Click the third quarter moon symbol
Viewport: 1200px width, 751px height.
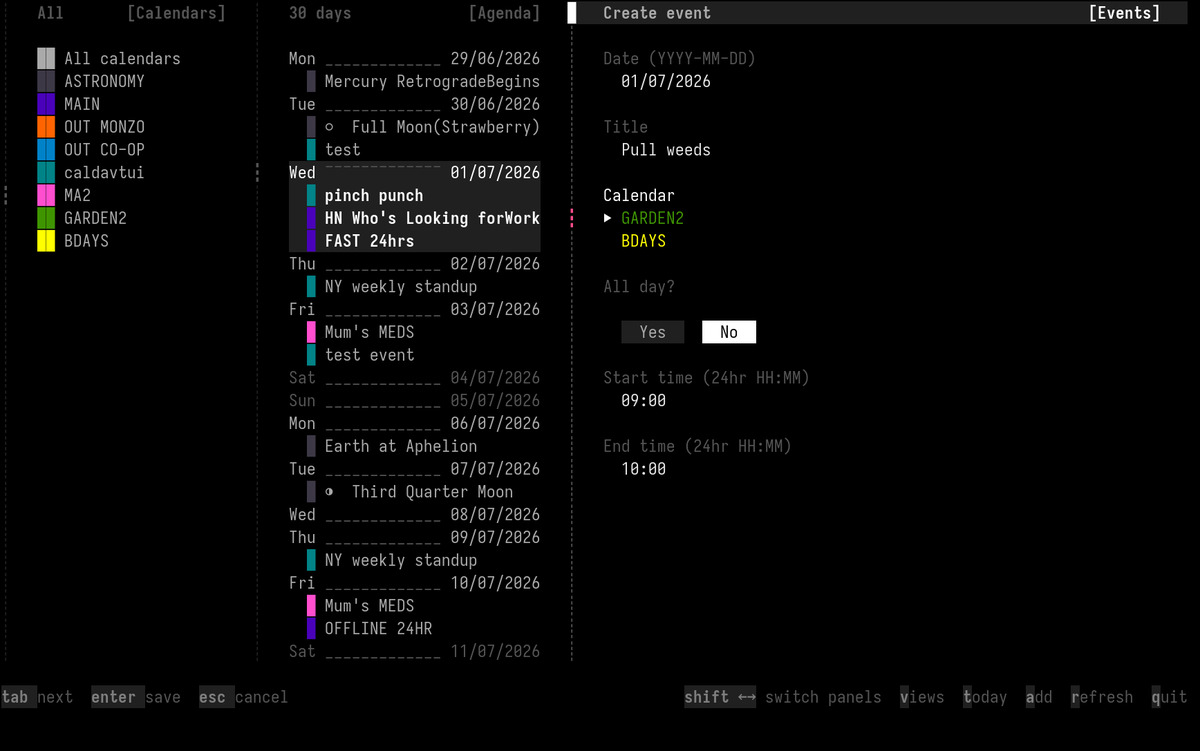pyautogui.click(x=329, y=492)
